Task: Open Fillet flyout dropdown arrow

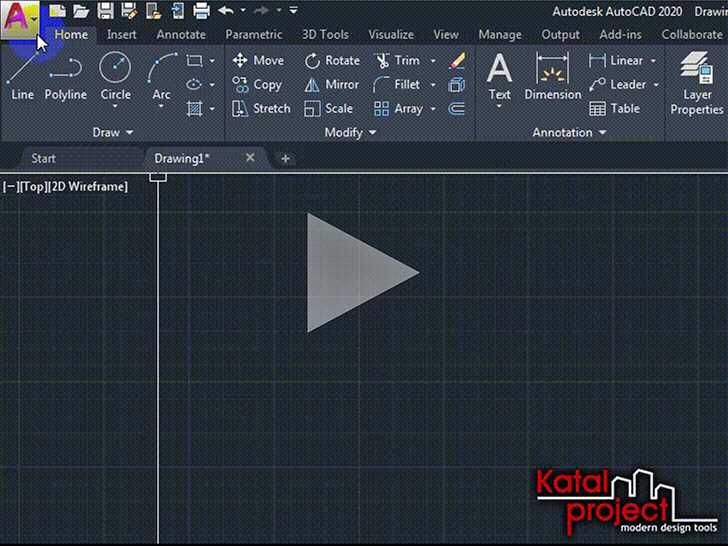Action: point(433,85)
